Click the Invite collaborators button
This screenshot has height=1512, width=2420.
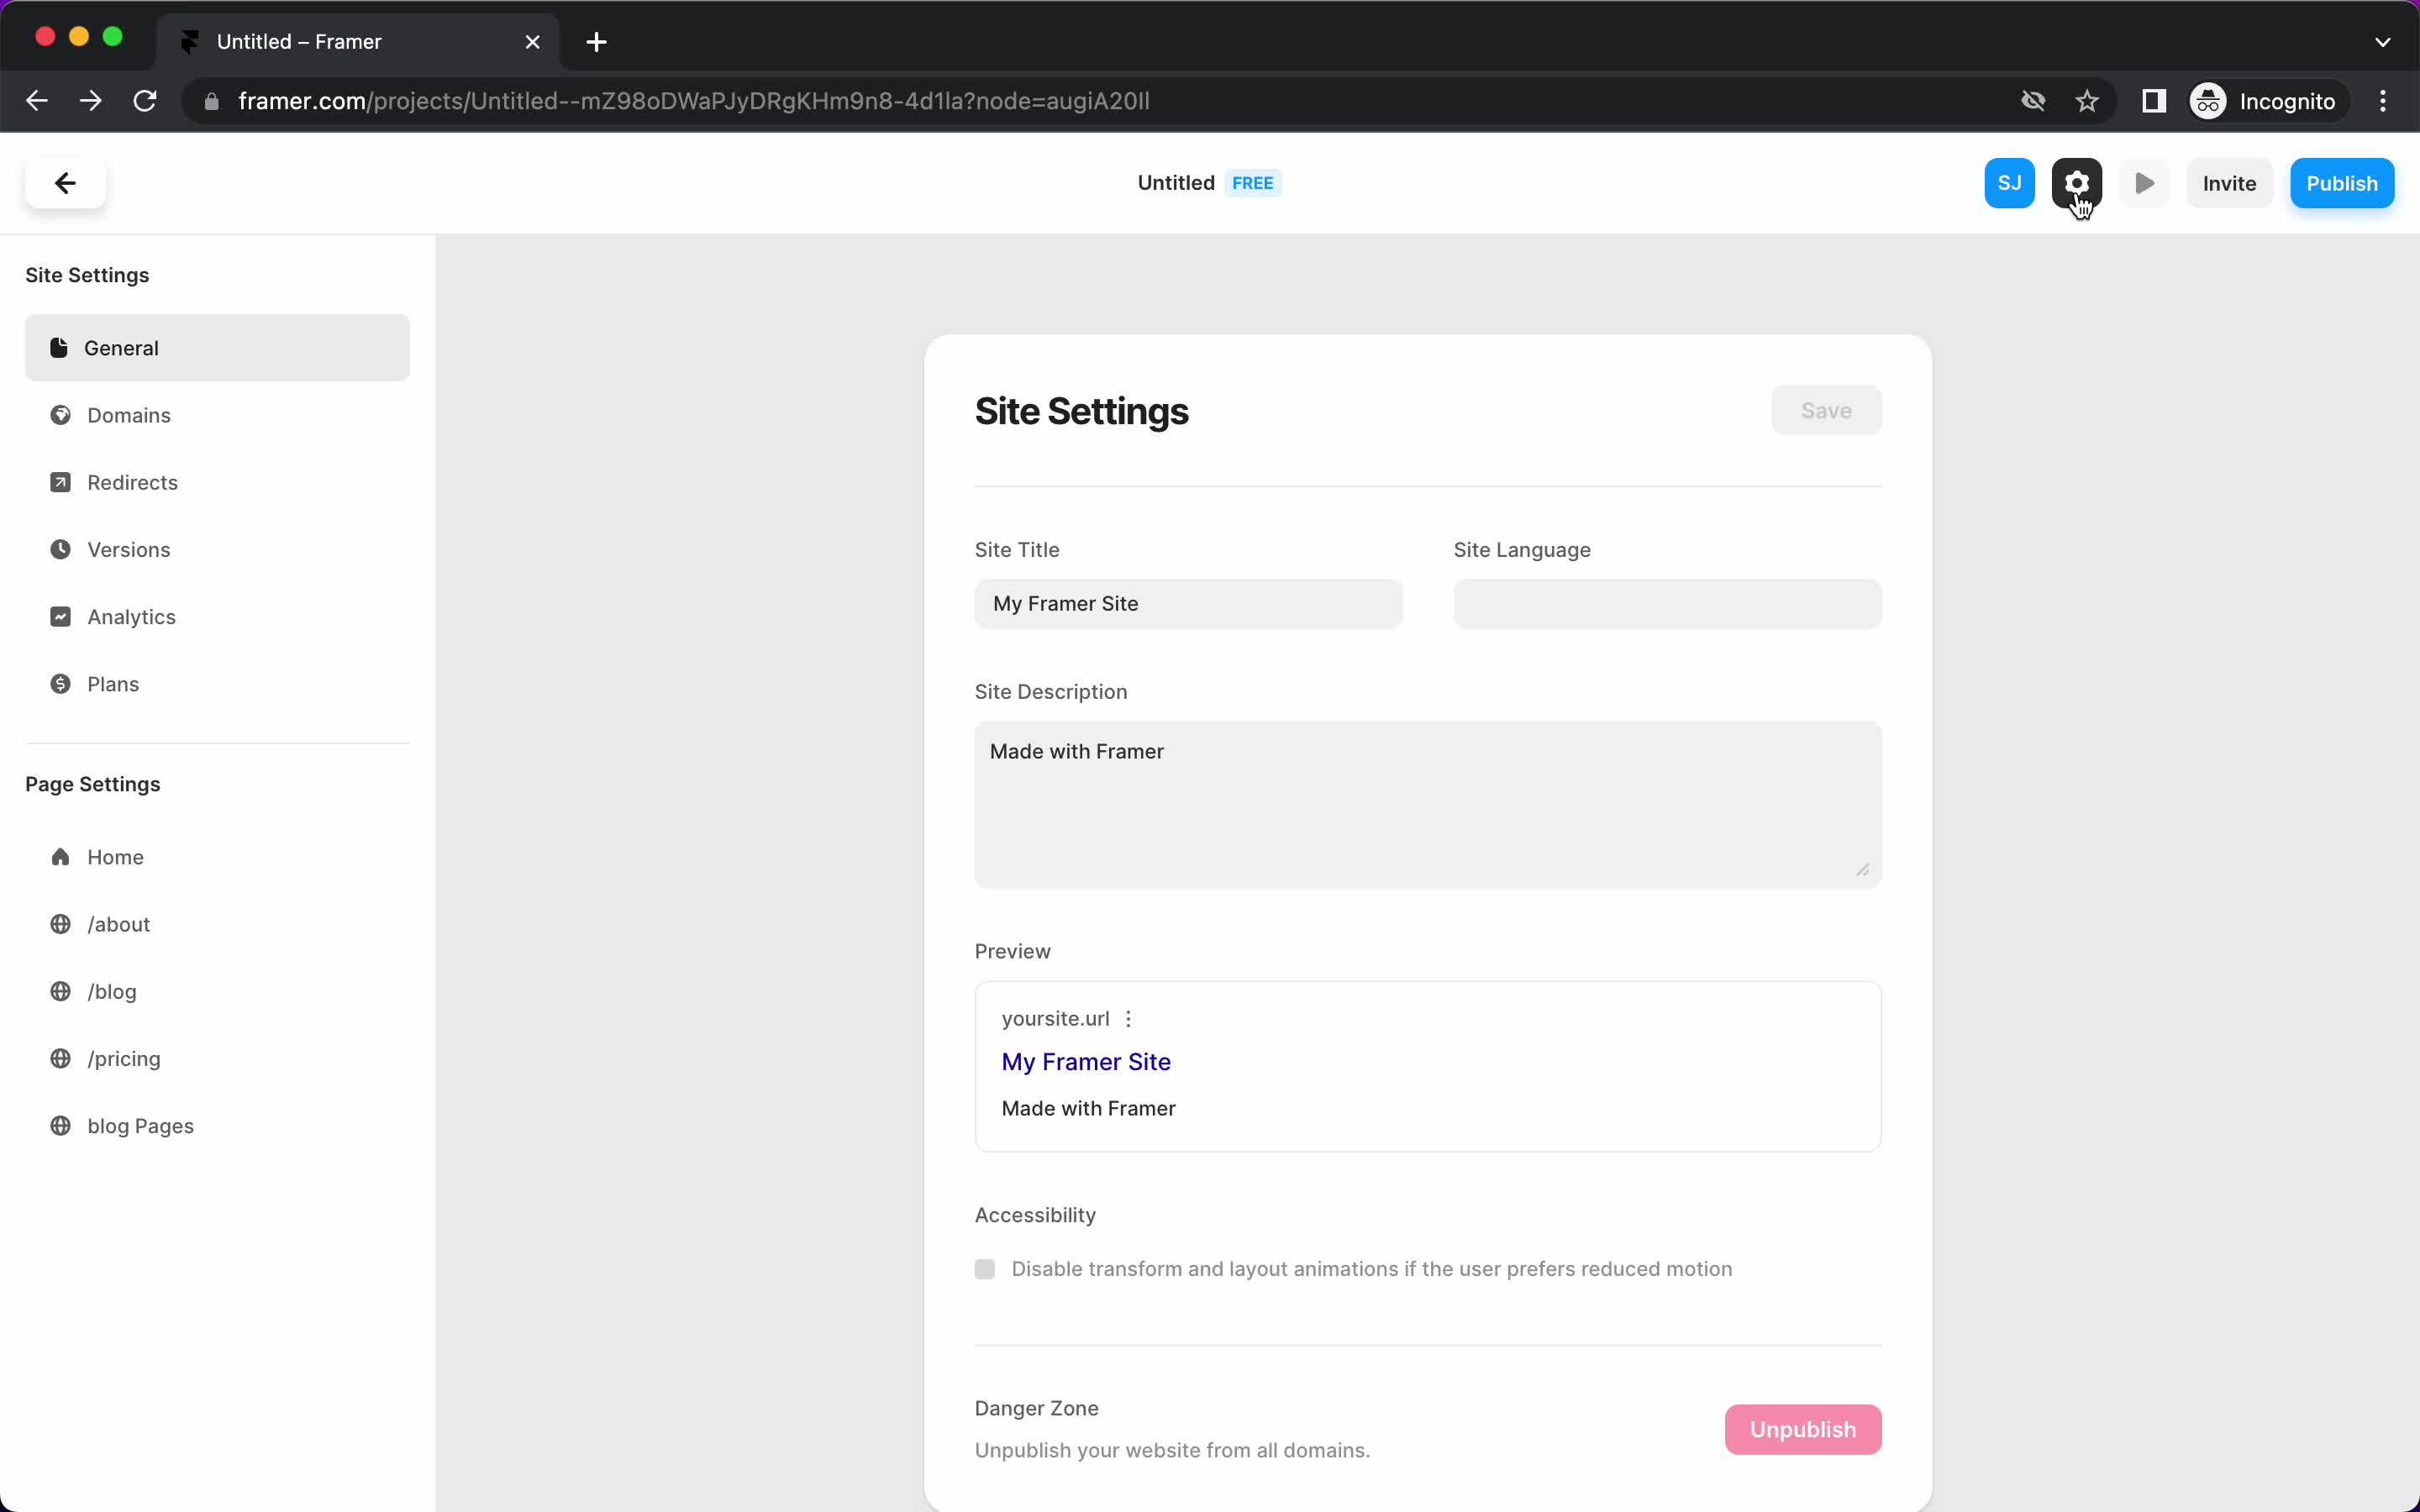coord(2230,183)
